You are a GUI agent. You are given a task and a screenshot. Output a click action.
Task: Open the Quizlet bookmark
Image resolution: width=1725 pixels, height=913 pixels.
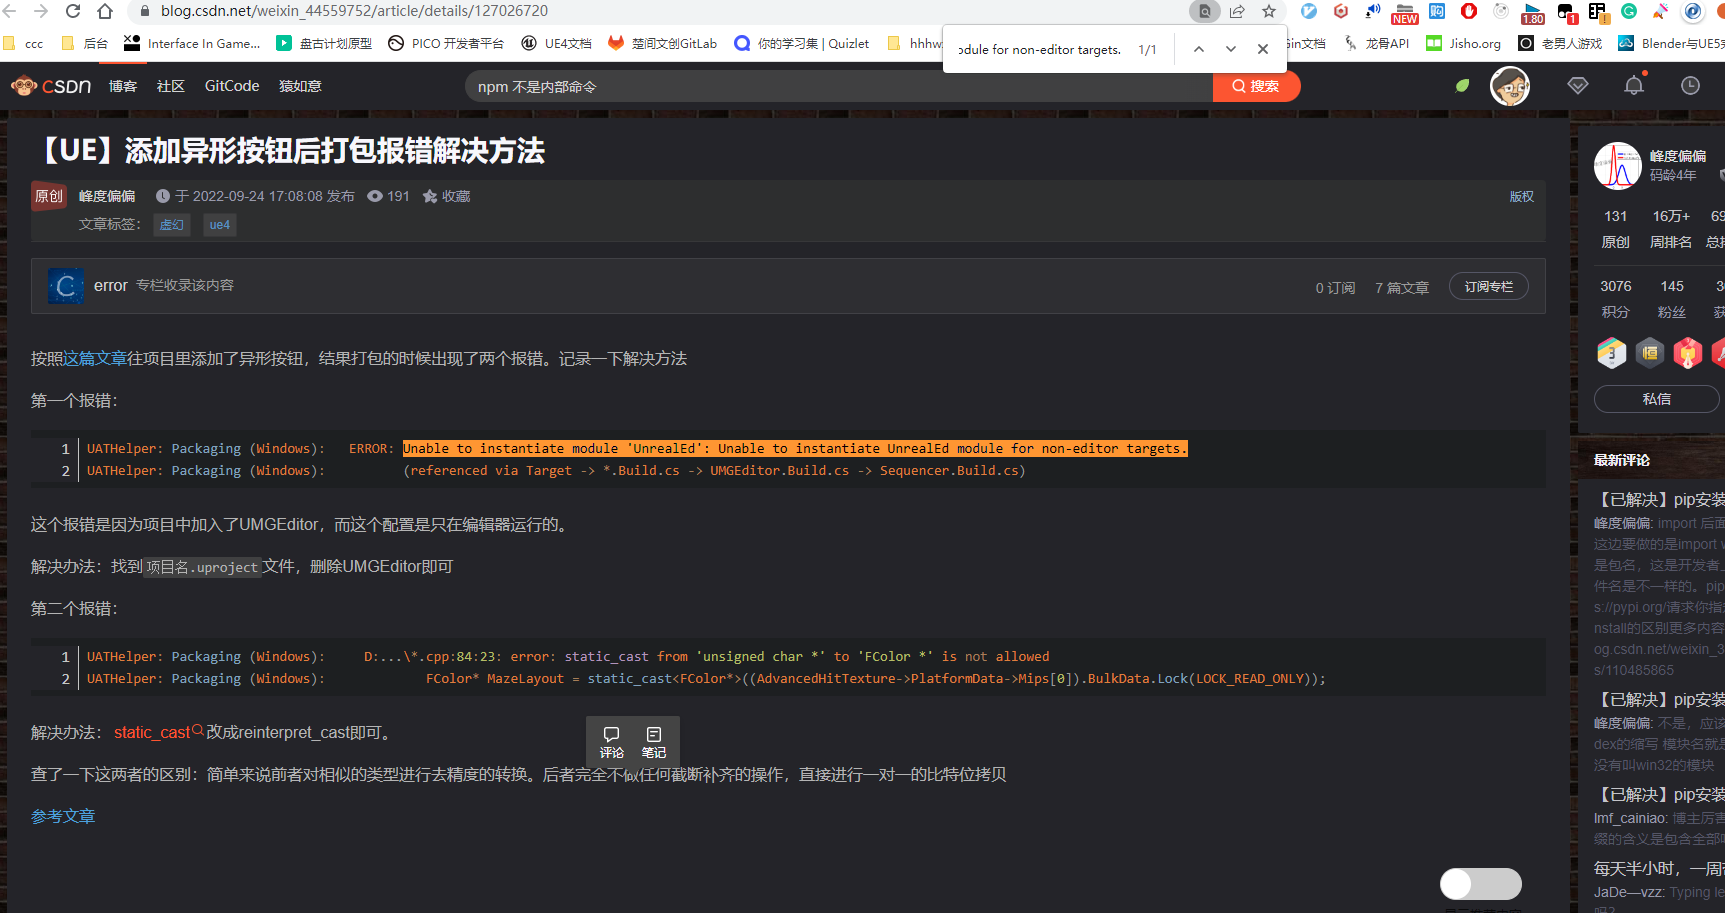(x=801, y=43)
